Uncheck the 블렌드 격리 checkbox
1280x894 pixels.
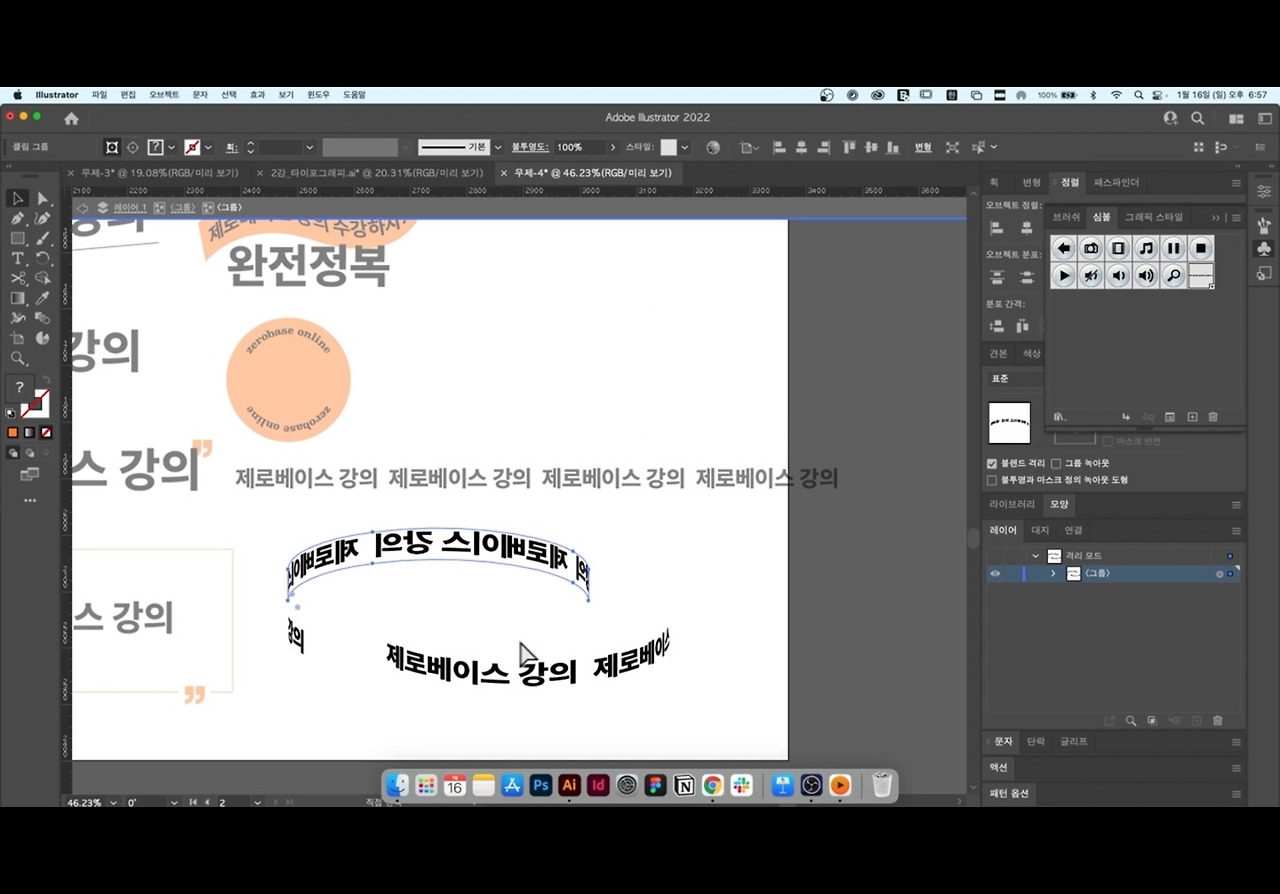point(992,464)
